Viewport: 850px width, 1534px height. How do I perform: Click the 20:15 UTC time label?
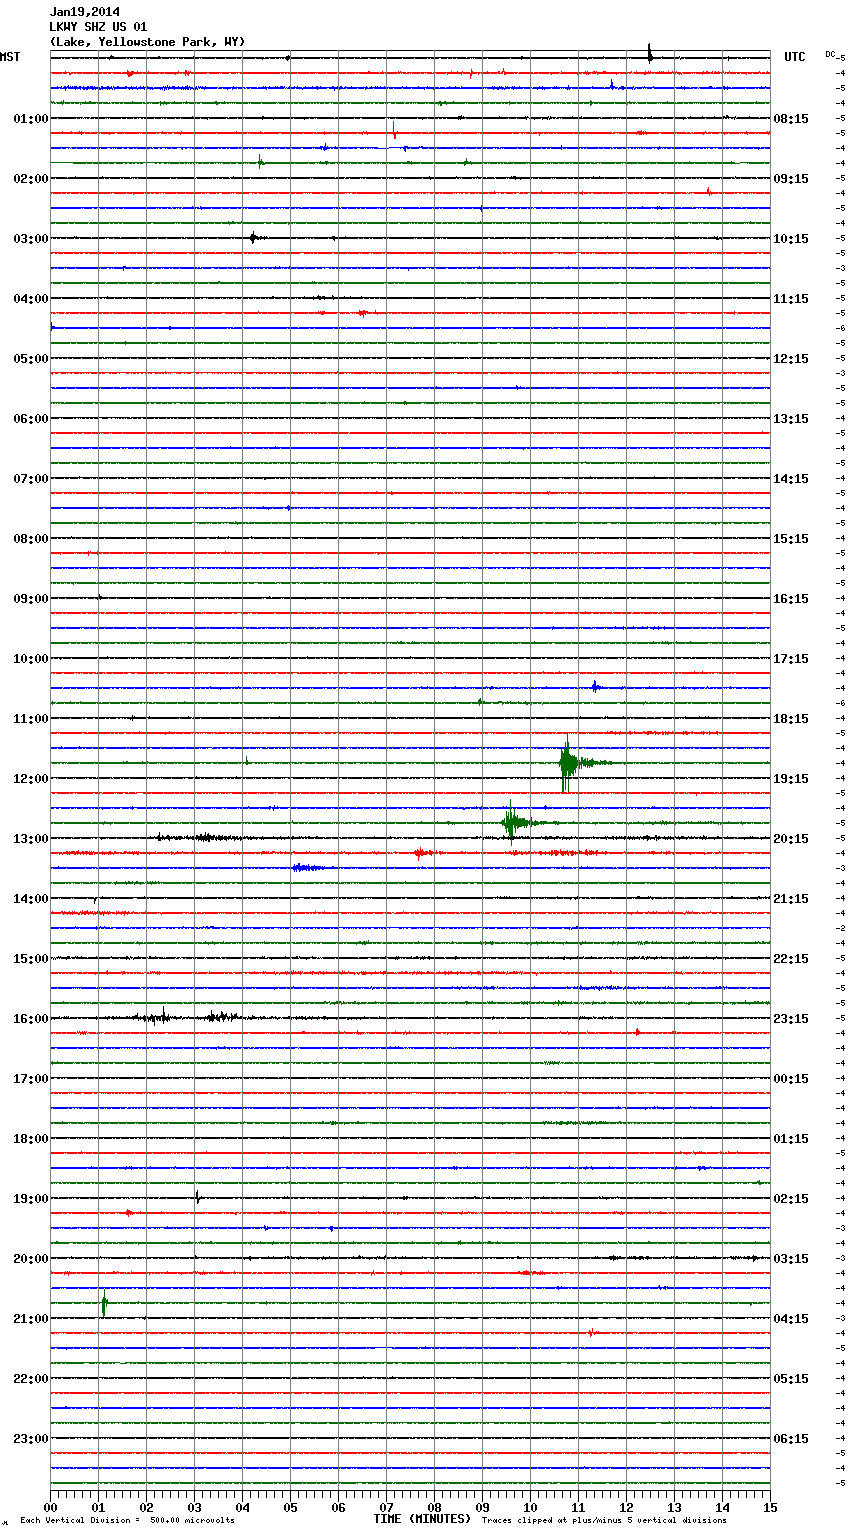791,839
